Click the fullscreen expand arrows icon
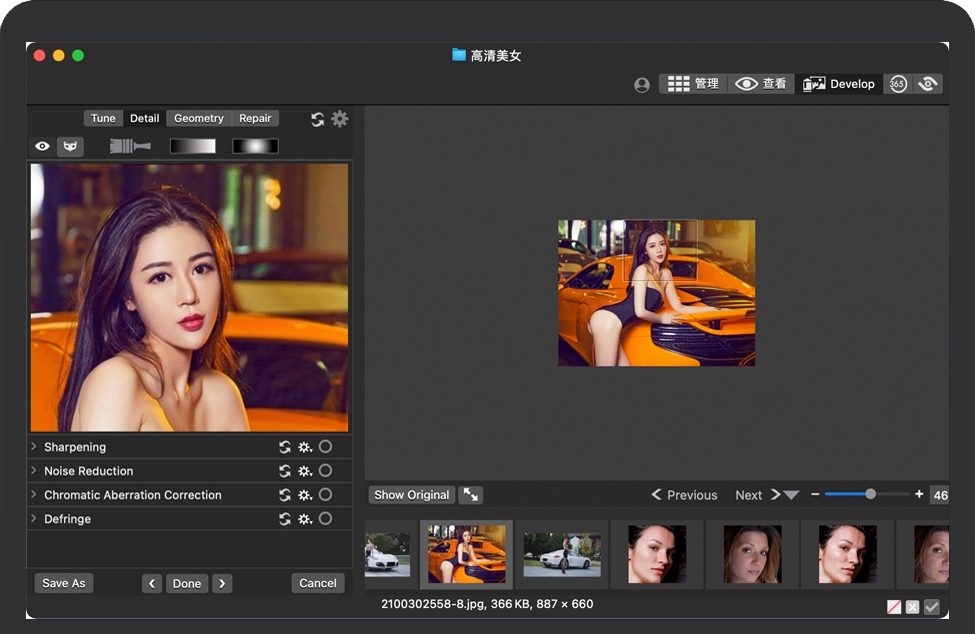This screenshot has height=634, width=975. pos(470,495)
